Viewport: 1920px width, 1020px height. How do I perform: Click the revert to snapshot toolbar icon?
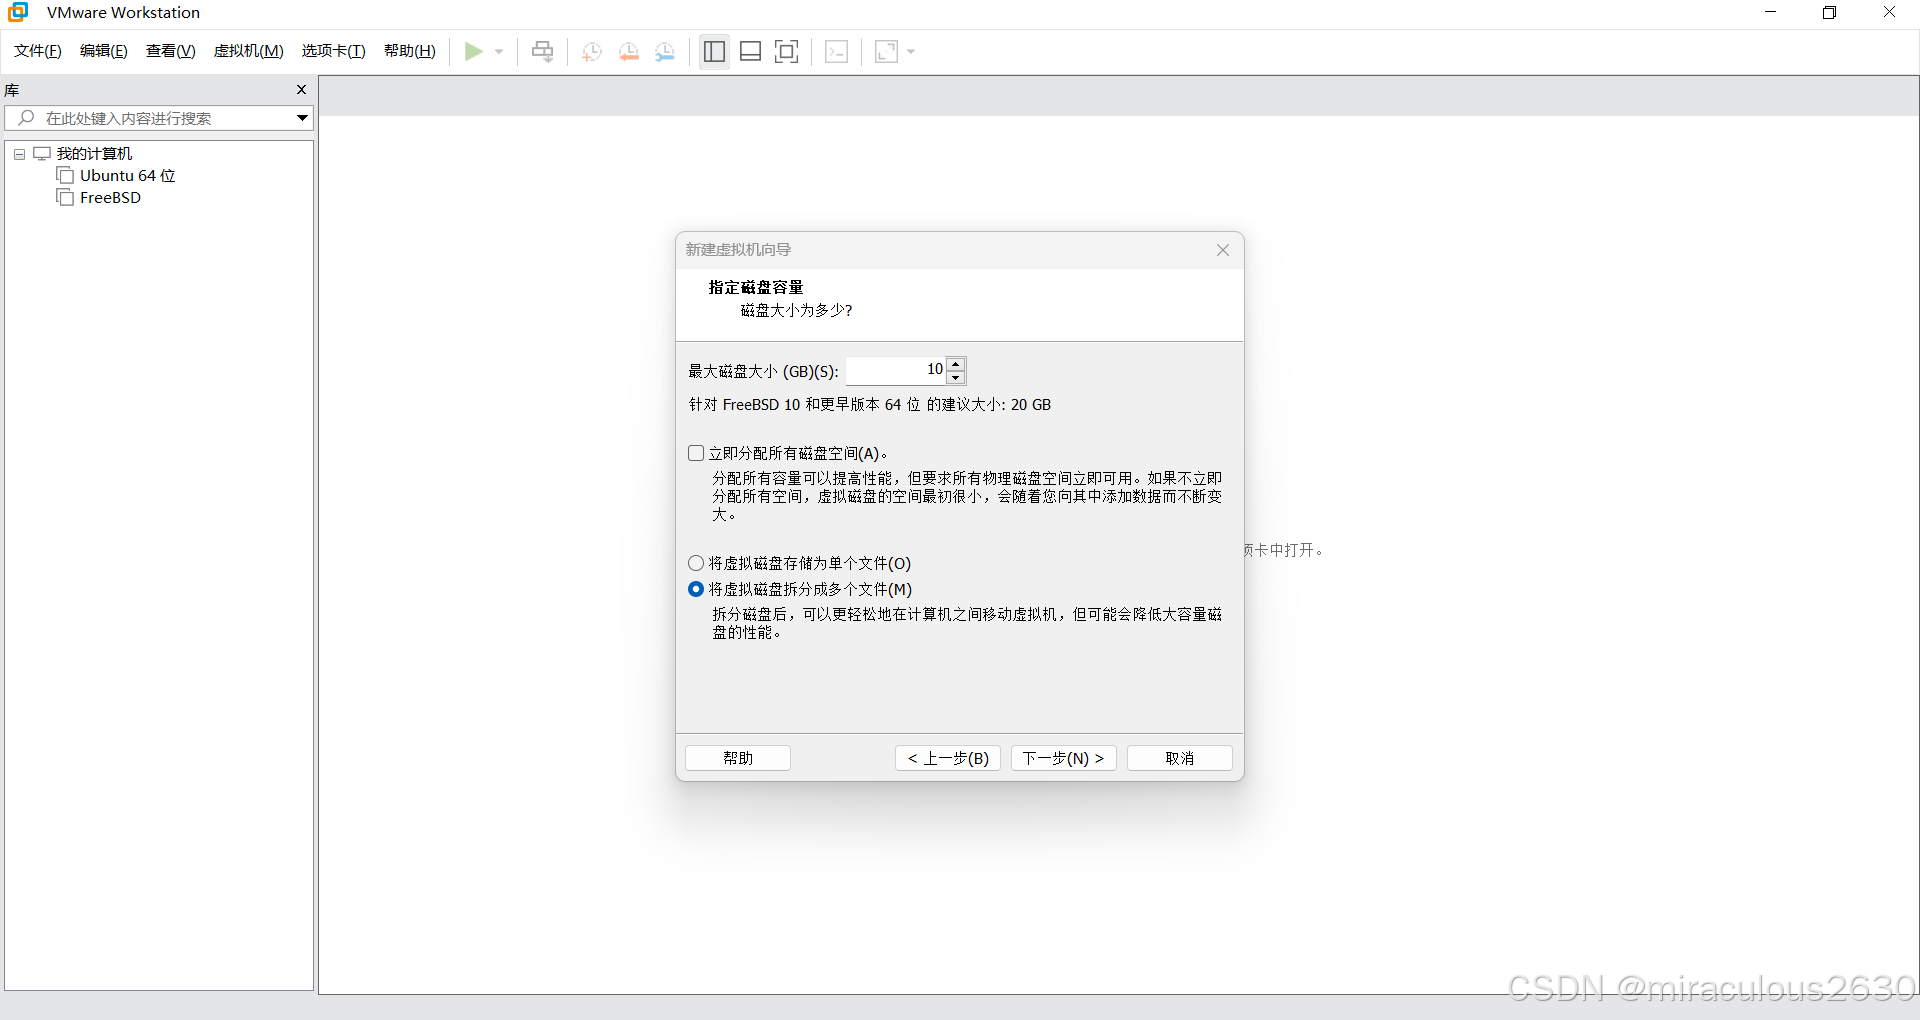(629, 52)
